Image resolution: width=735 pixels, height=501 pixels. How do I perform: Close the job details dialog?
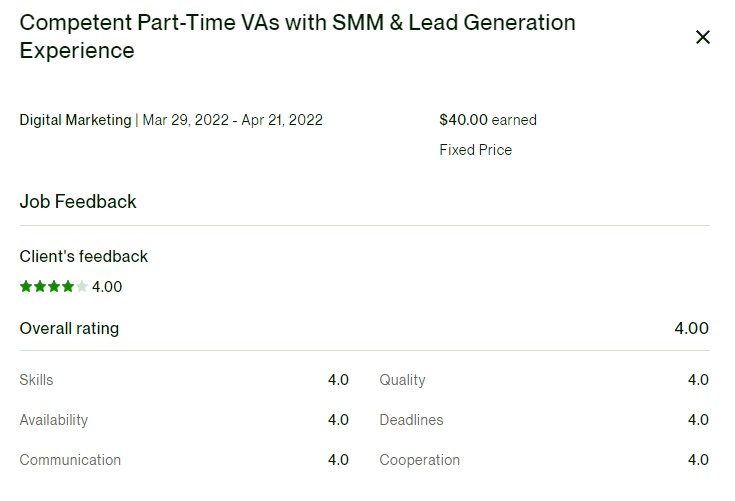click(x=702, y=37)
